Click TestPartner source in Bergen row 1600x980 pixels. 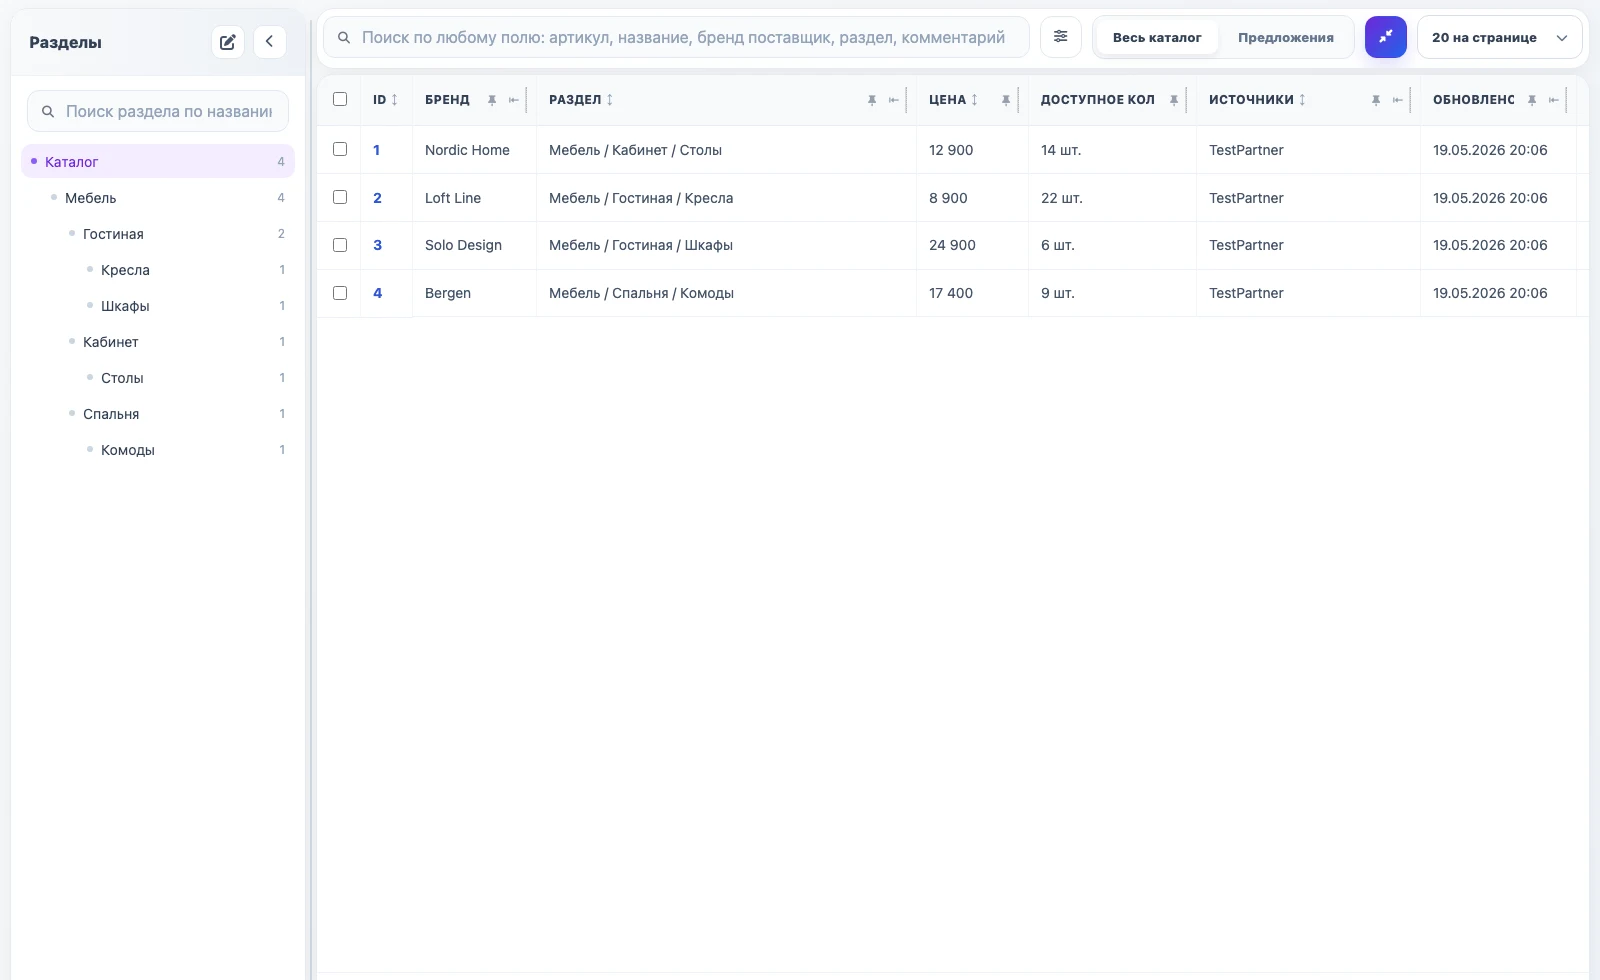point(1246,293)
